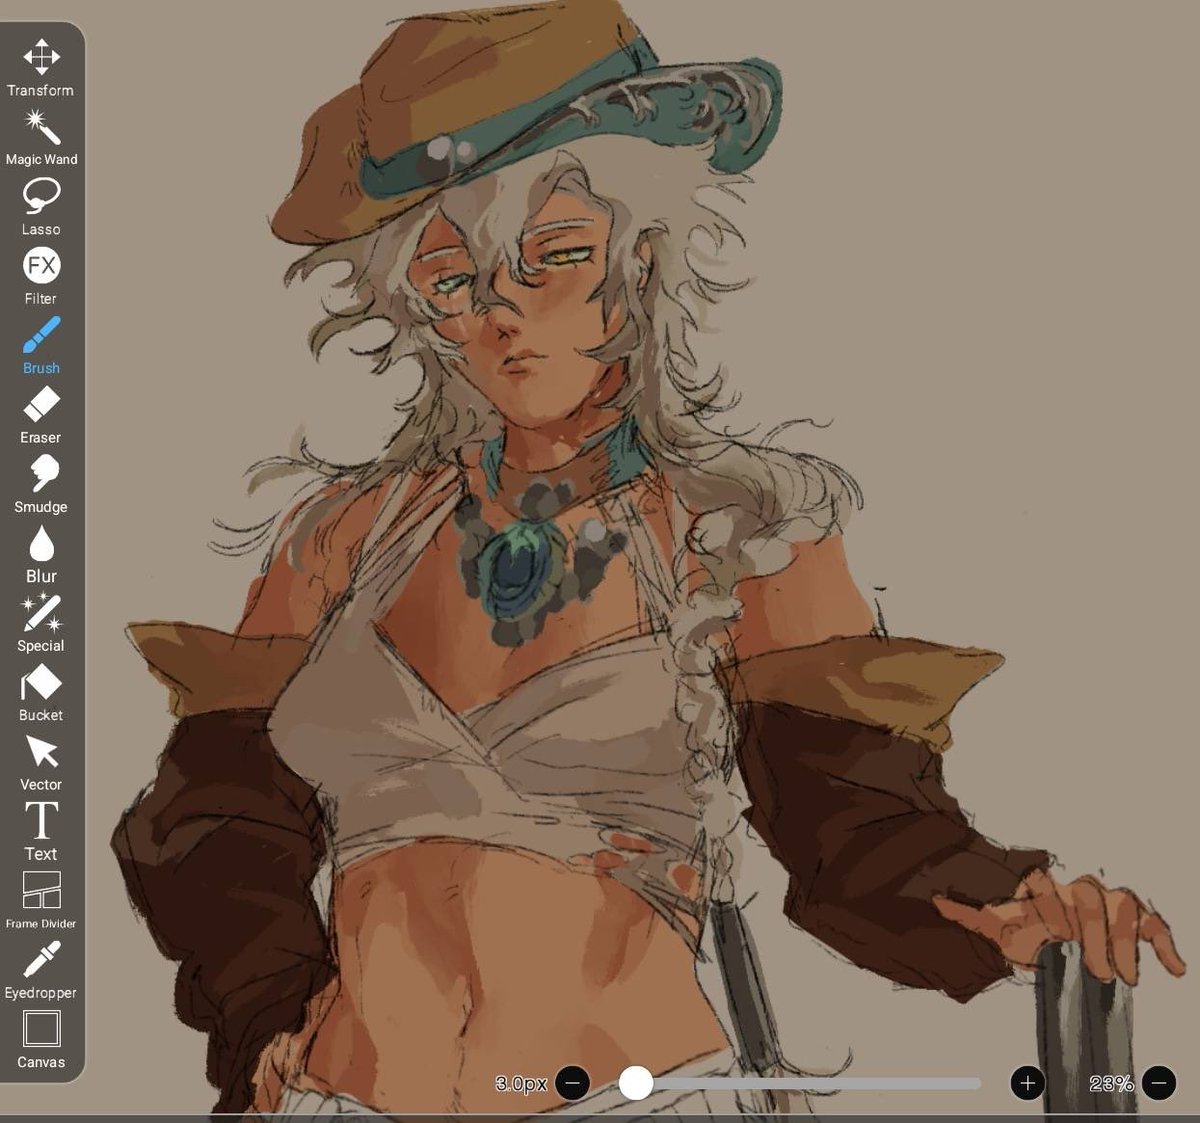Decrease brush size with minus button
The image size is (1200, 1123).
(572, 1082)
